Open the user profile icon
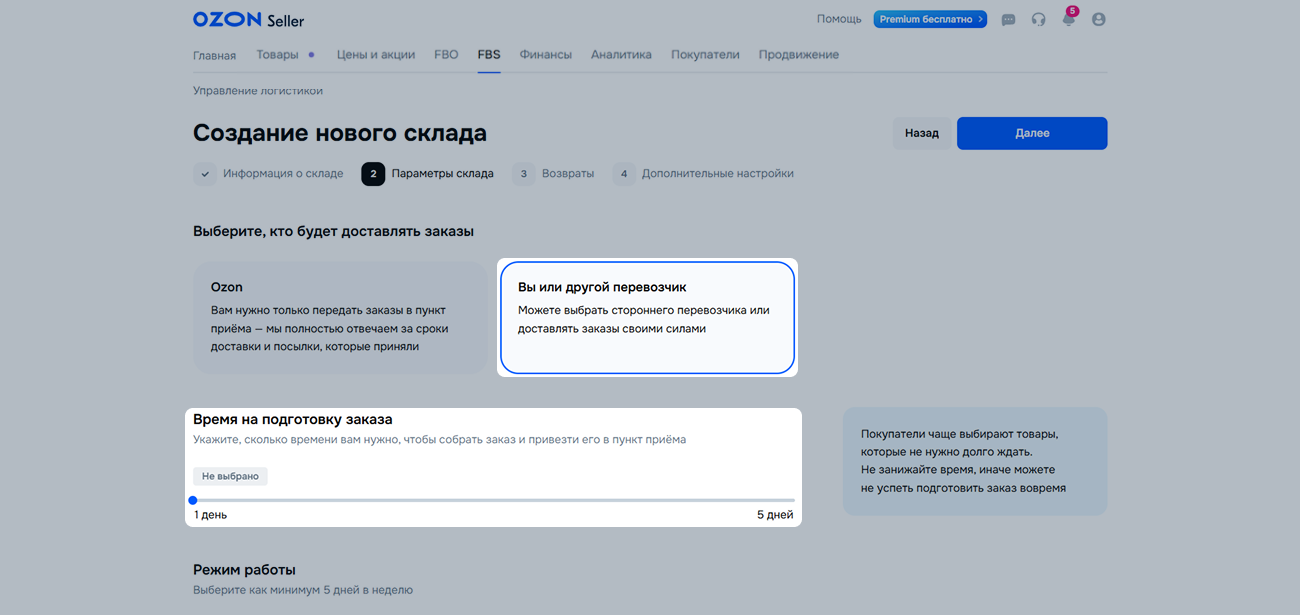The width and height of the screenshot is (1300, 615). (x=1098, y=20)
